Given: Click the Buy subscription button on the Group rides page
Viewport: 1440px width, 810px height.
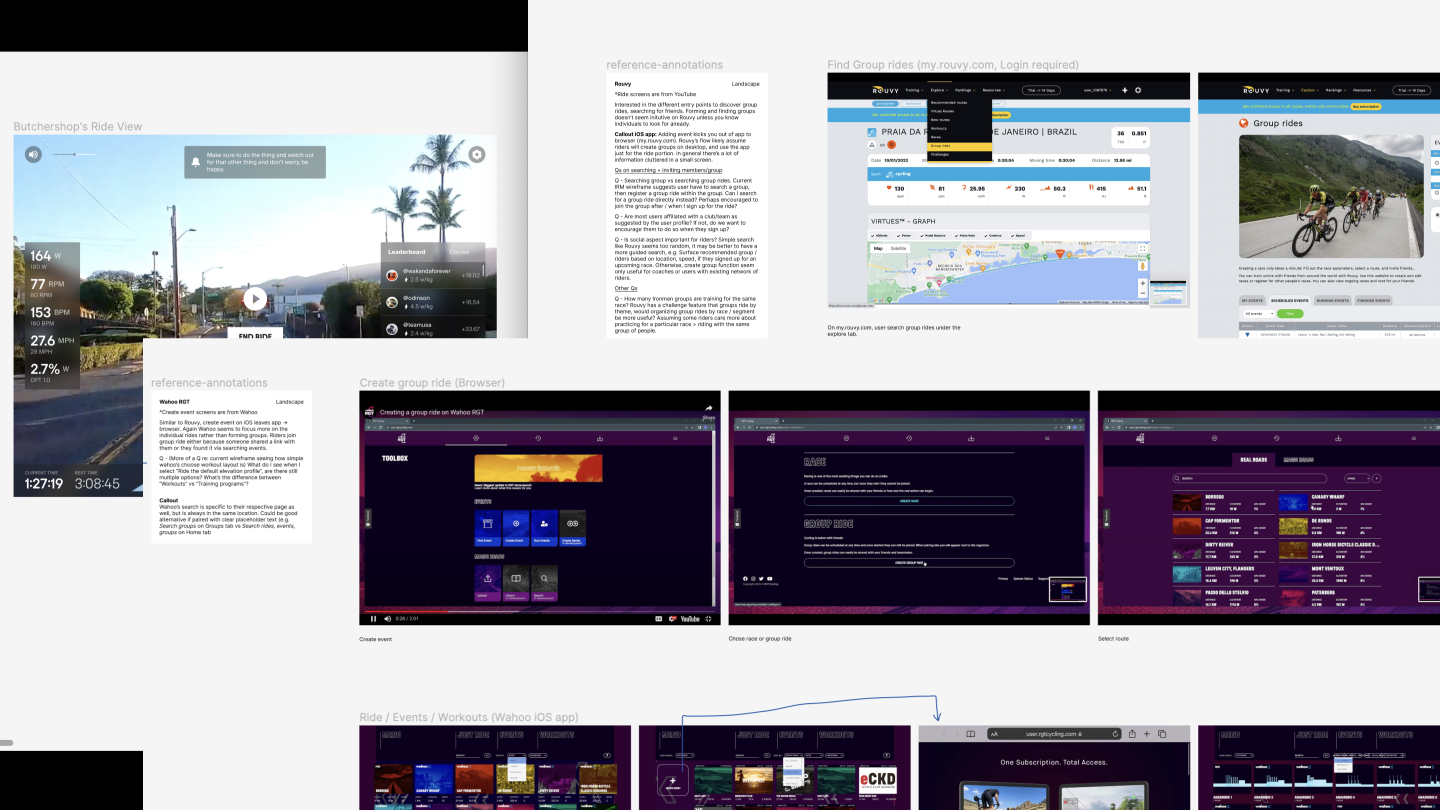Looking at the screenshot, I should click(1366, 106).
